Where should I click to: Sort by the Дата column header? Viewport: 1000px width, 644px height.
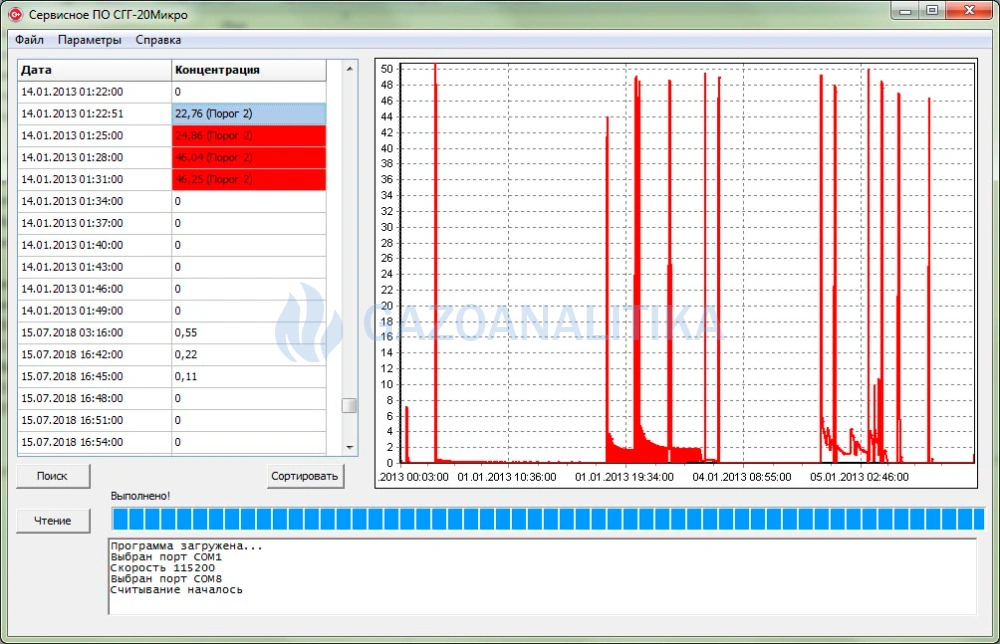[x=94, y=70]
